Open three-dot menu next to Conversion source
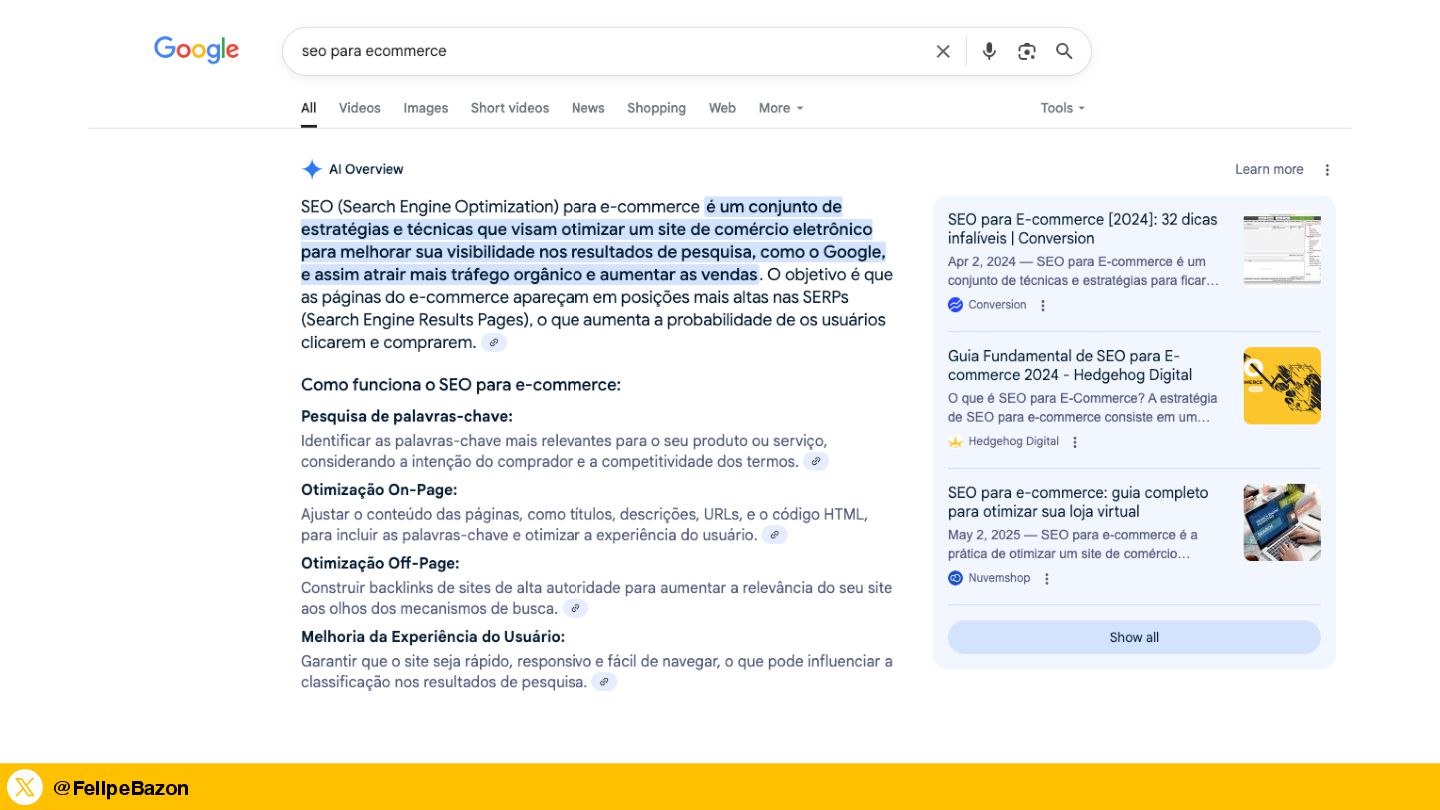Viewport: 1440px width, 810px height. point(1043,305)
